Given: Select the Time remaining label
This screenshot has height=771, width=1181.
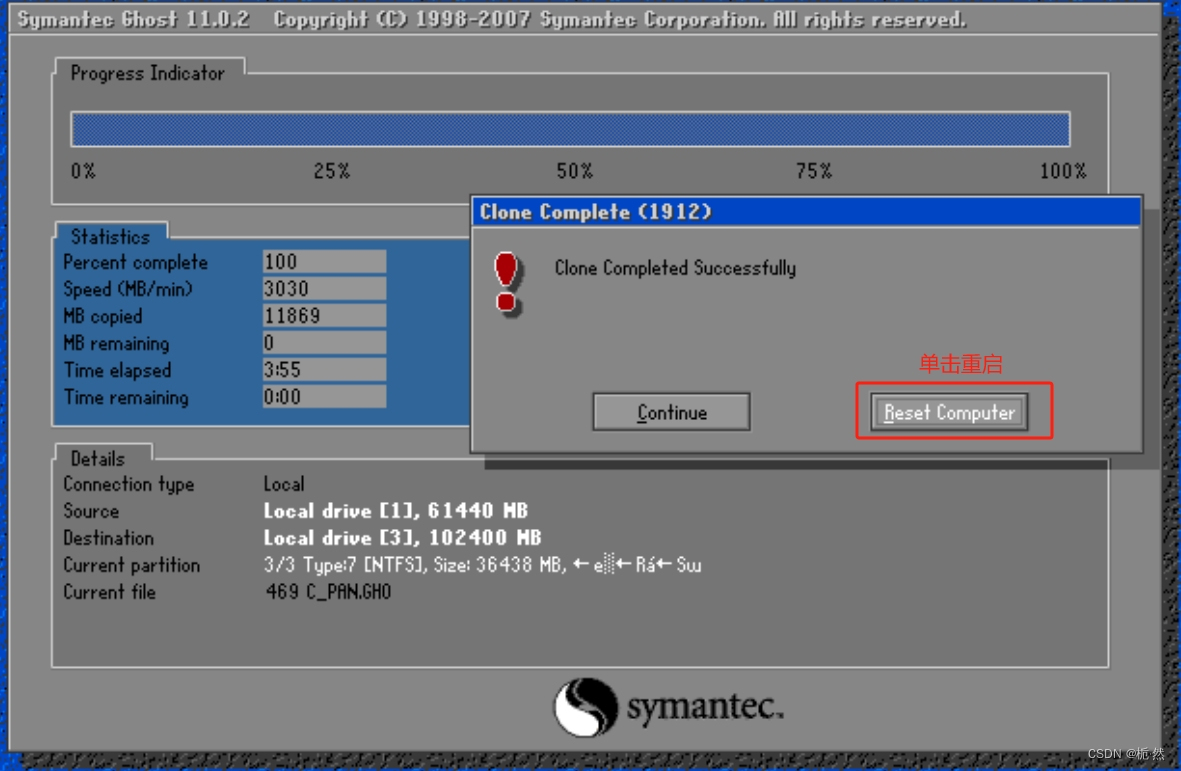Looking at the screenshot, I should coord(126,398).
